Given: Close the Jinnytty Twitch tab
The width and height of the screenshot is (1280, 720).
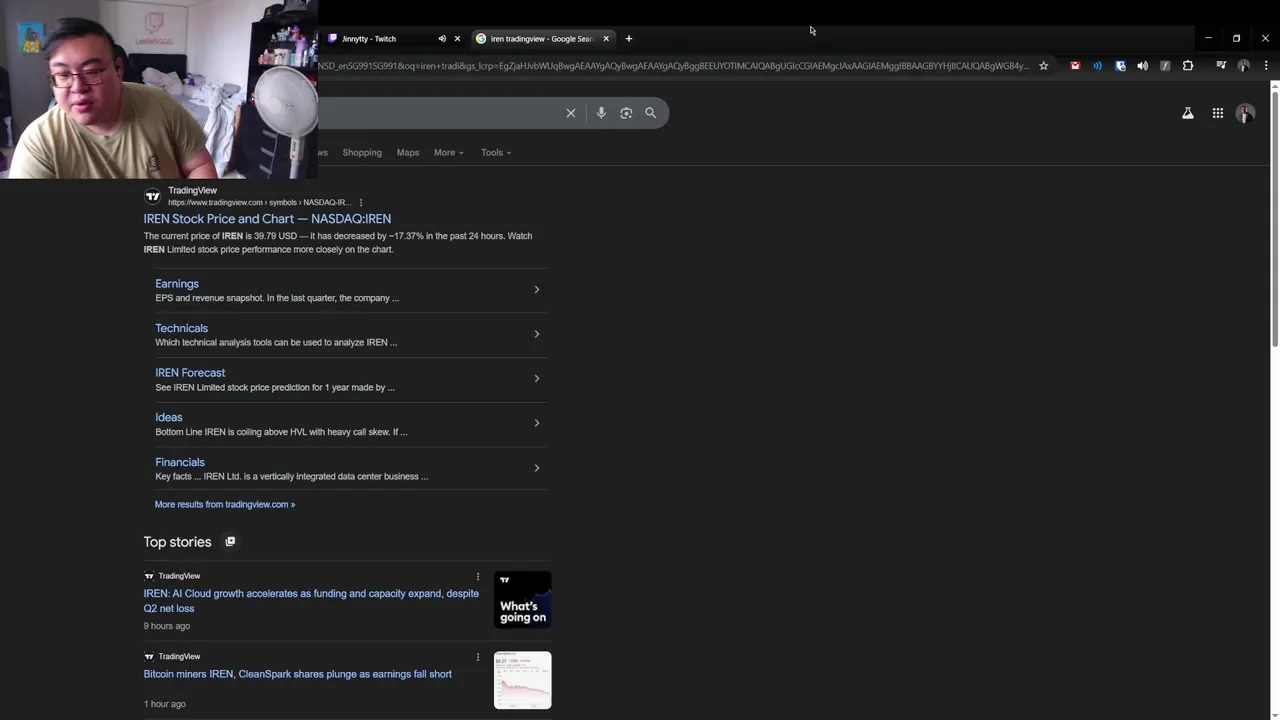Looking at the screenshot, I should 458,38.
